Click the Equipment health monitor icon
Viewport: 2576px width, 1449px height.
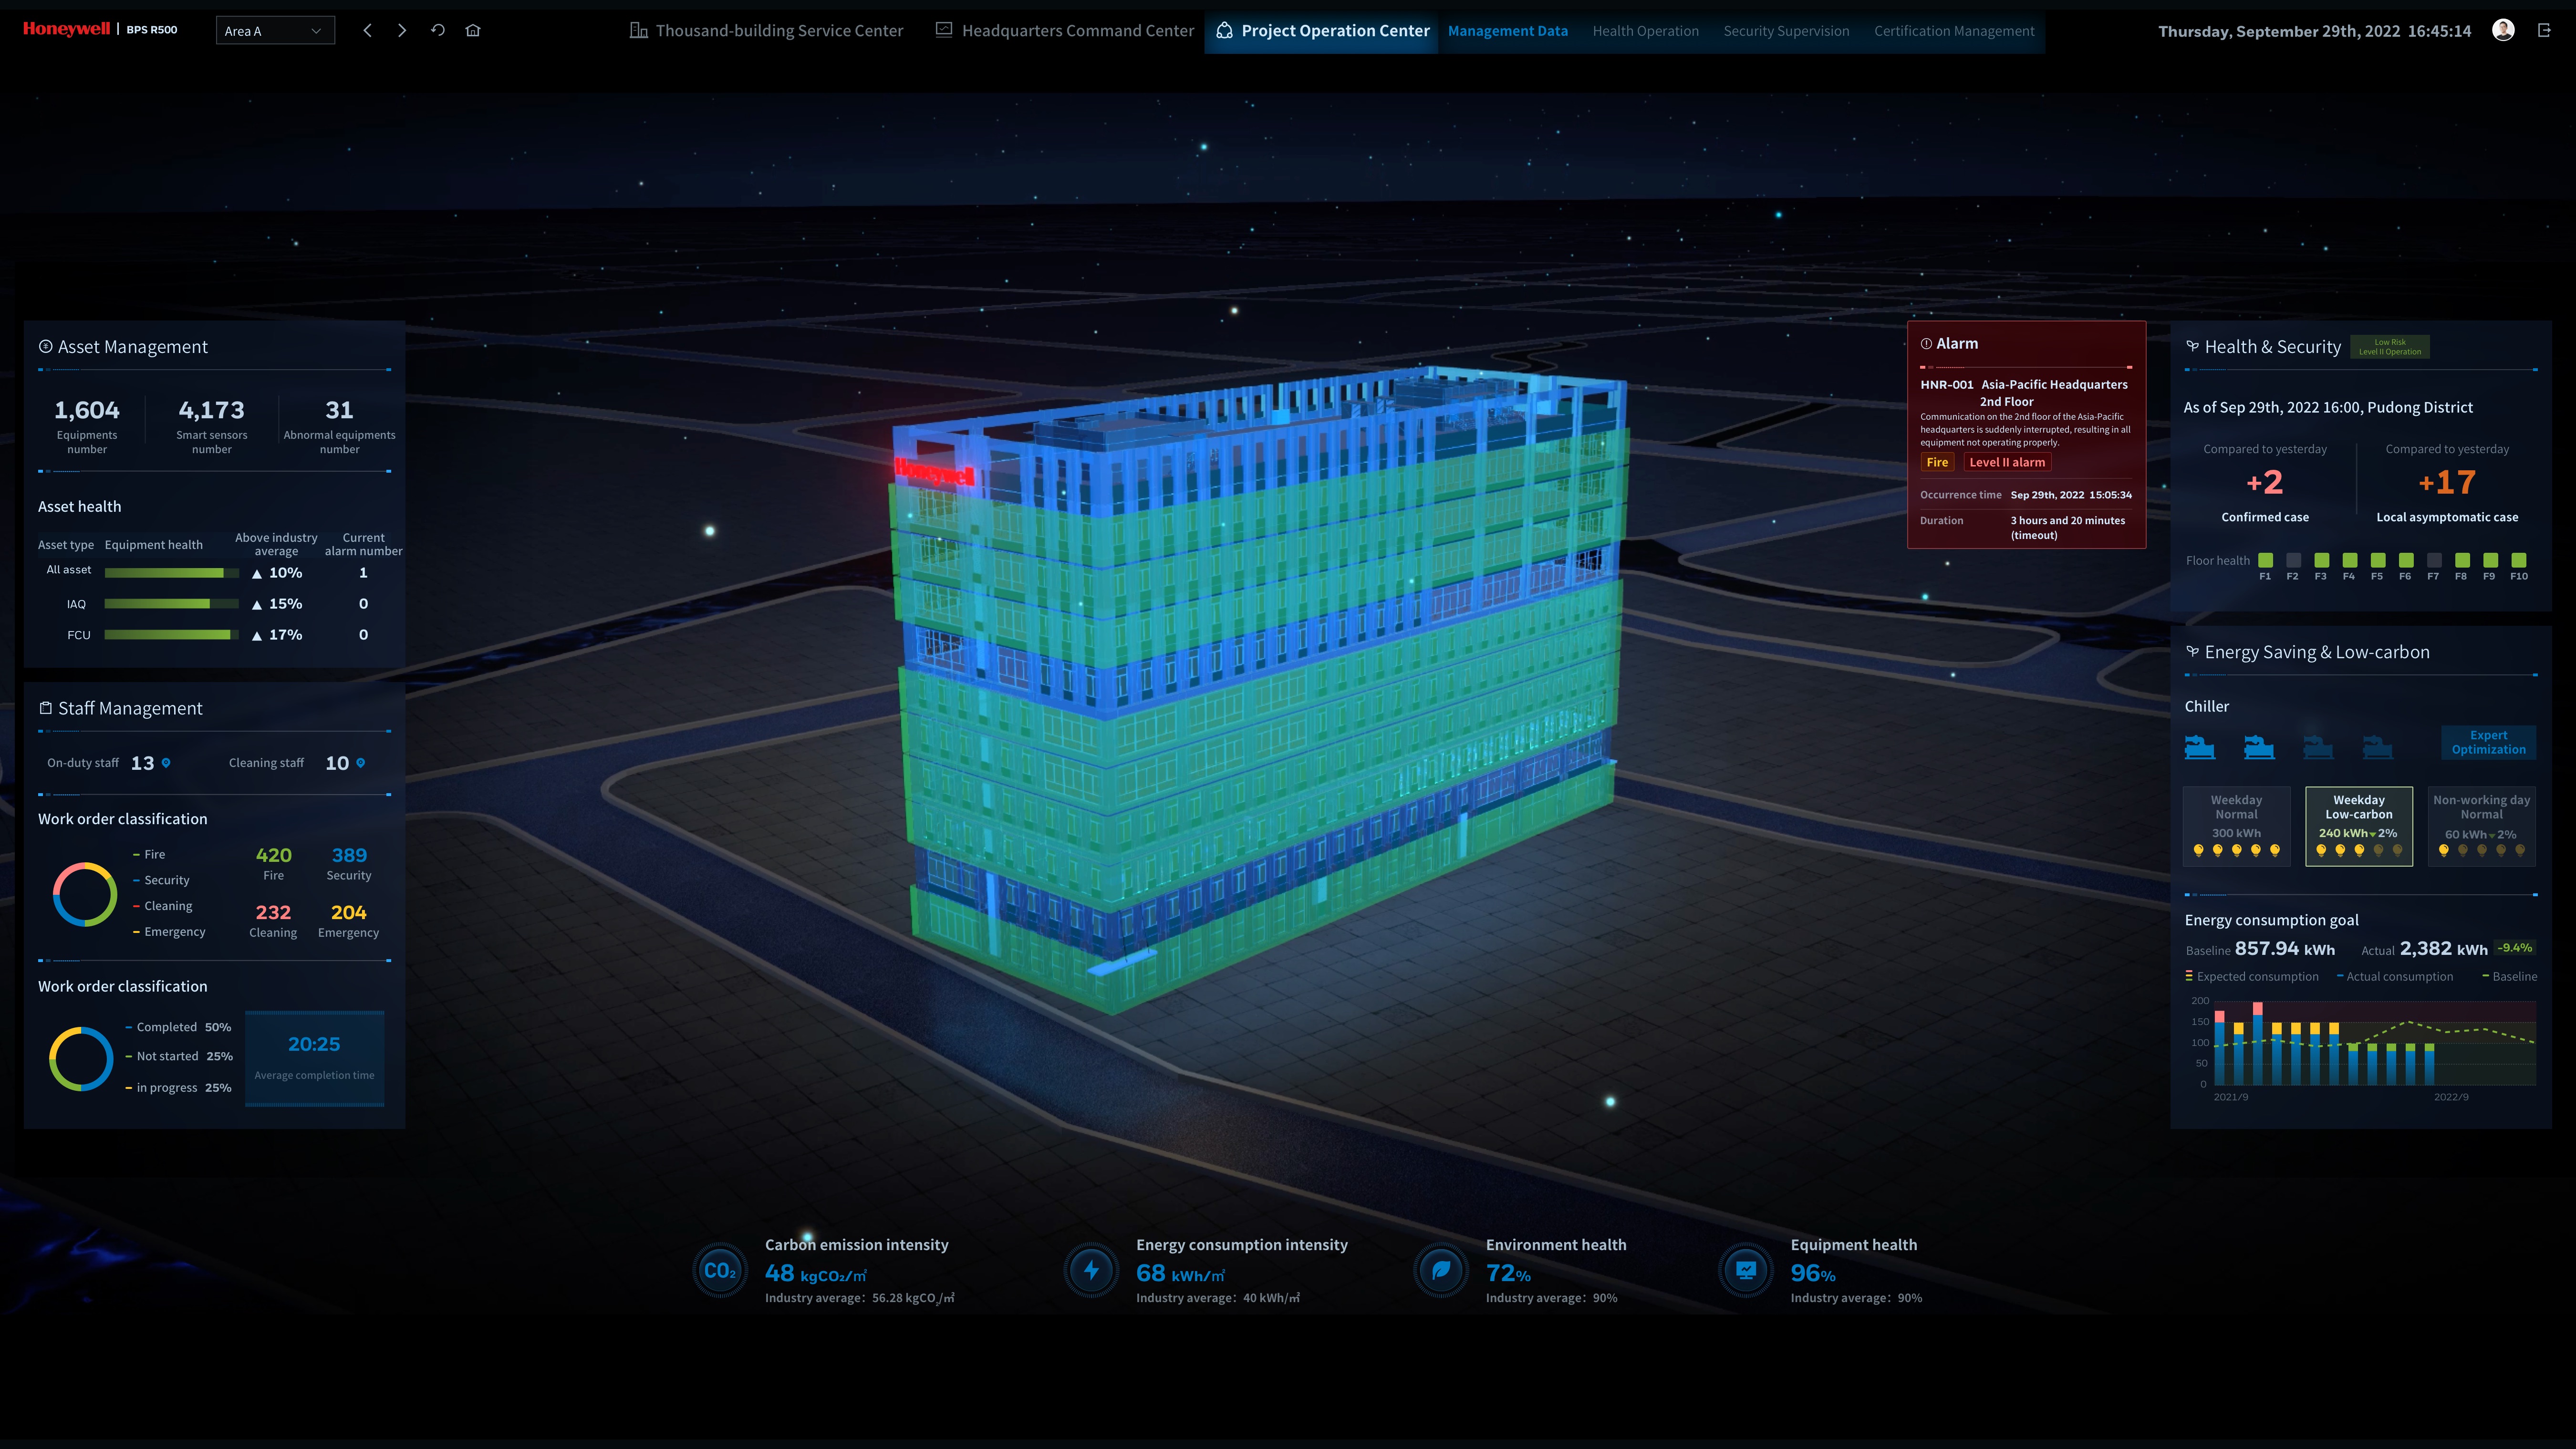click(x=1745, y=1270)
